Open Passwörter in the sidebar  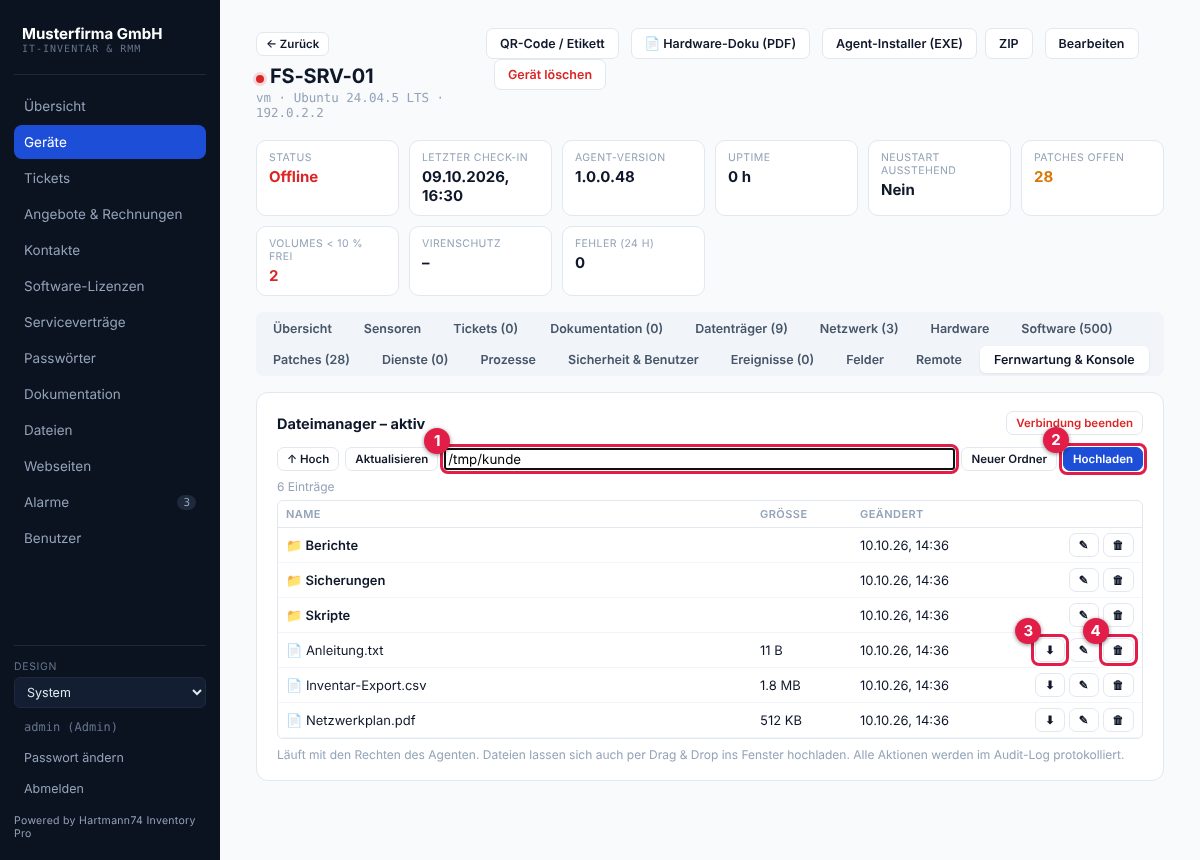110,358
